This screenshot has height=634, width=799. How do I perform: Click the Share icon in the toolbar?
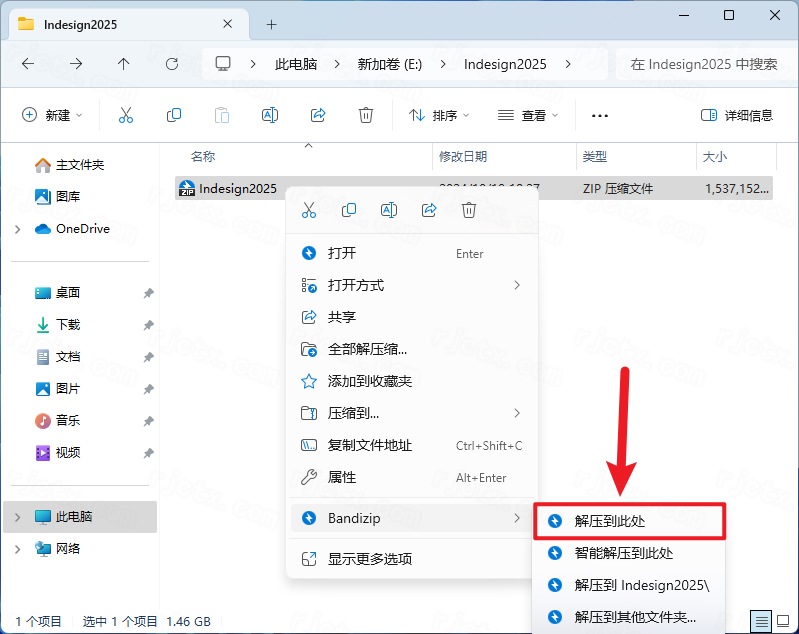coord(318,115)
